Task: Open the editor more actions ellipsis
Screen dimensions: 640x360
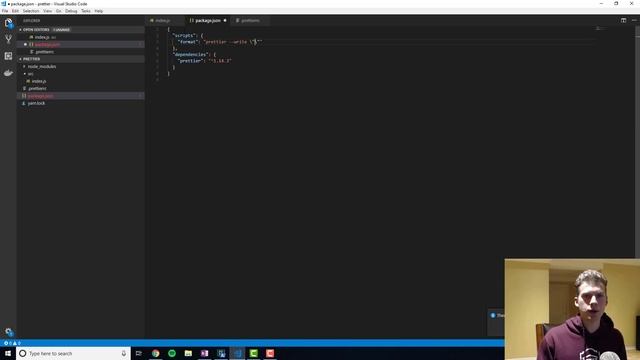Action: coord(634,20)
